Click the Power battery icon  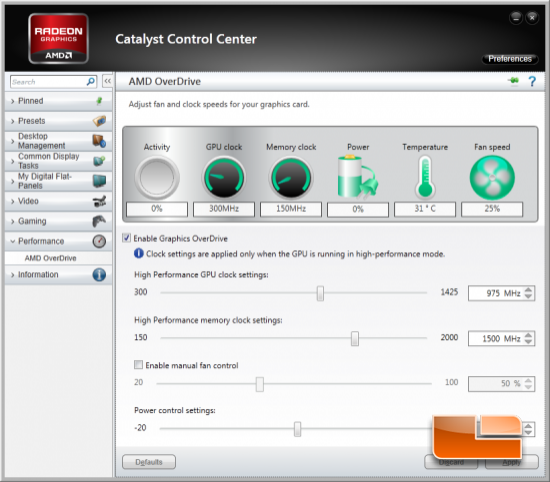click(x=357, y=177)
